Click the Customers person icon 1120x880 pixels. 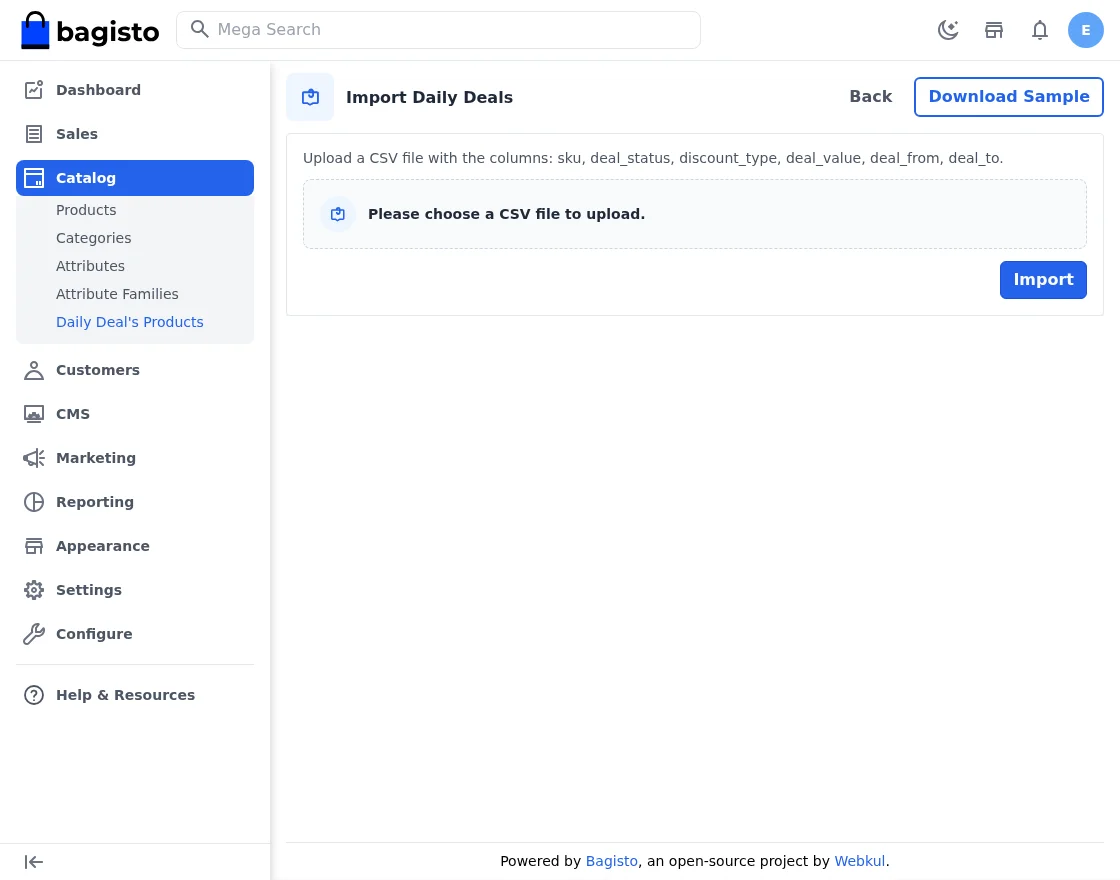coord(34,370)
